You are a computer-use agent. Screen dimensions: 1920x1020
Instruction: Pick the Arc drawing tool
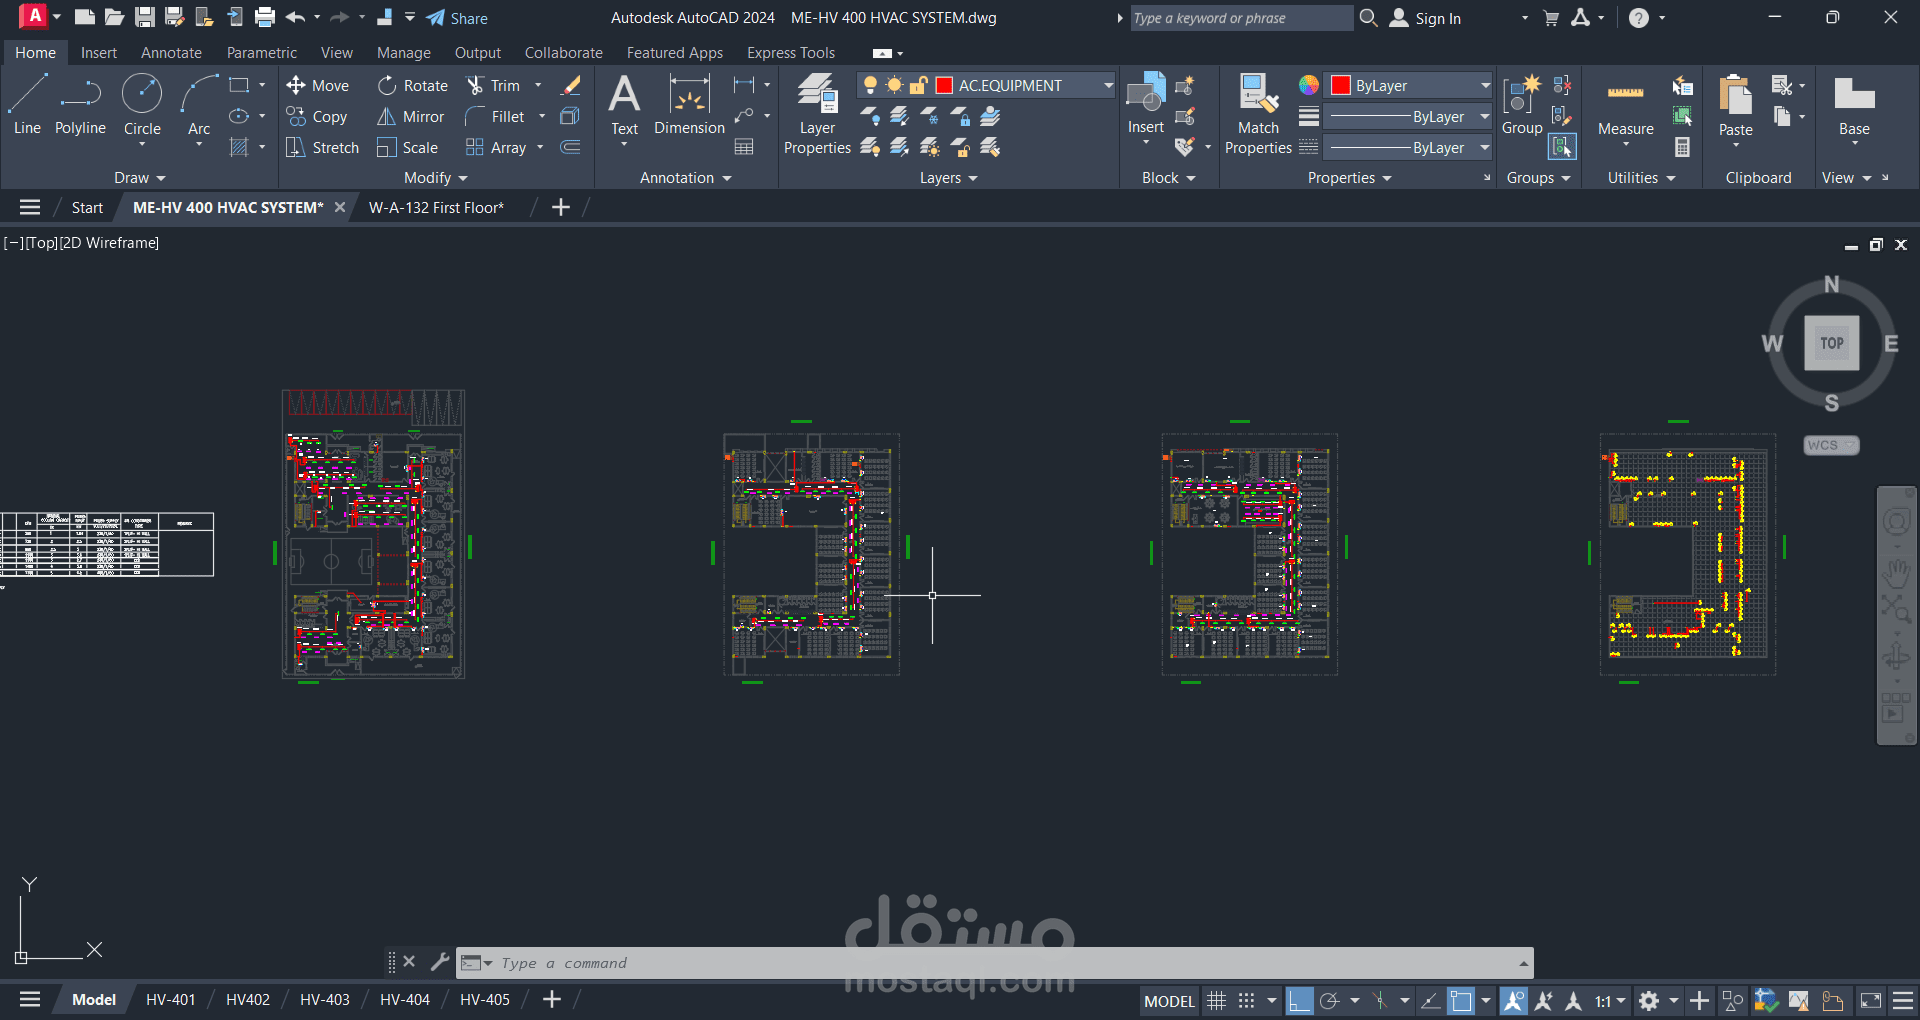(x=199, y=105)
